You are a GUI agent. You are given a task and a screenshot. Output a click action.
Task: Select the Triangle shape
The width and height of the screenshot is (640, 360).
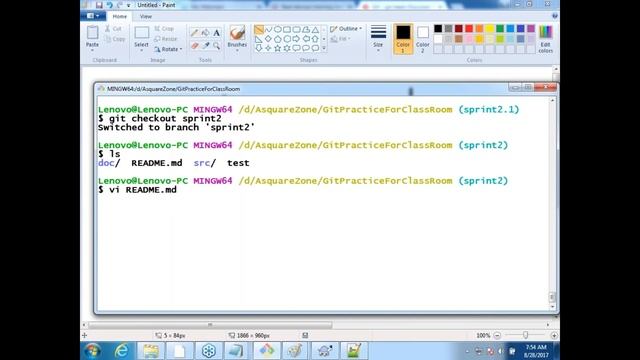click(315, 30)
